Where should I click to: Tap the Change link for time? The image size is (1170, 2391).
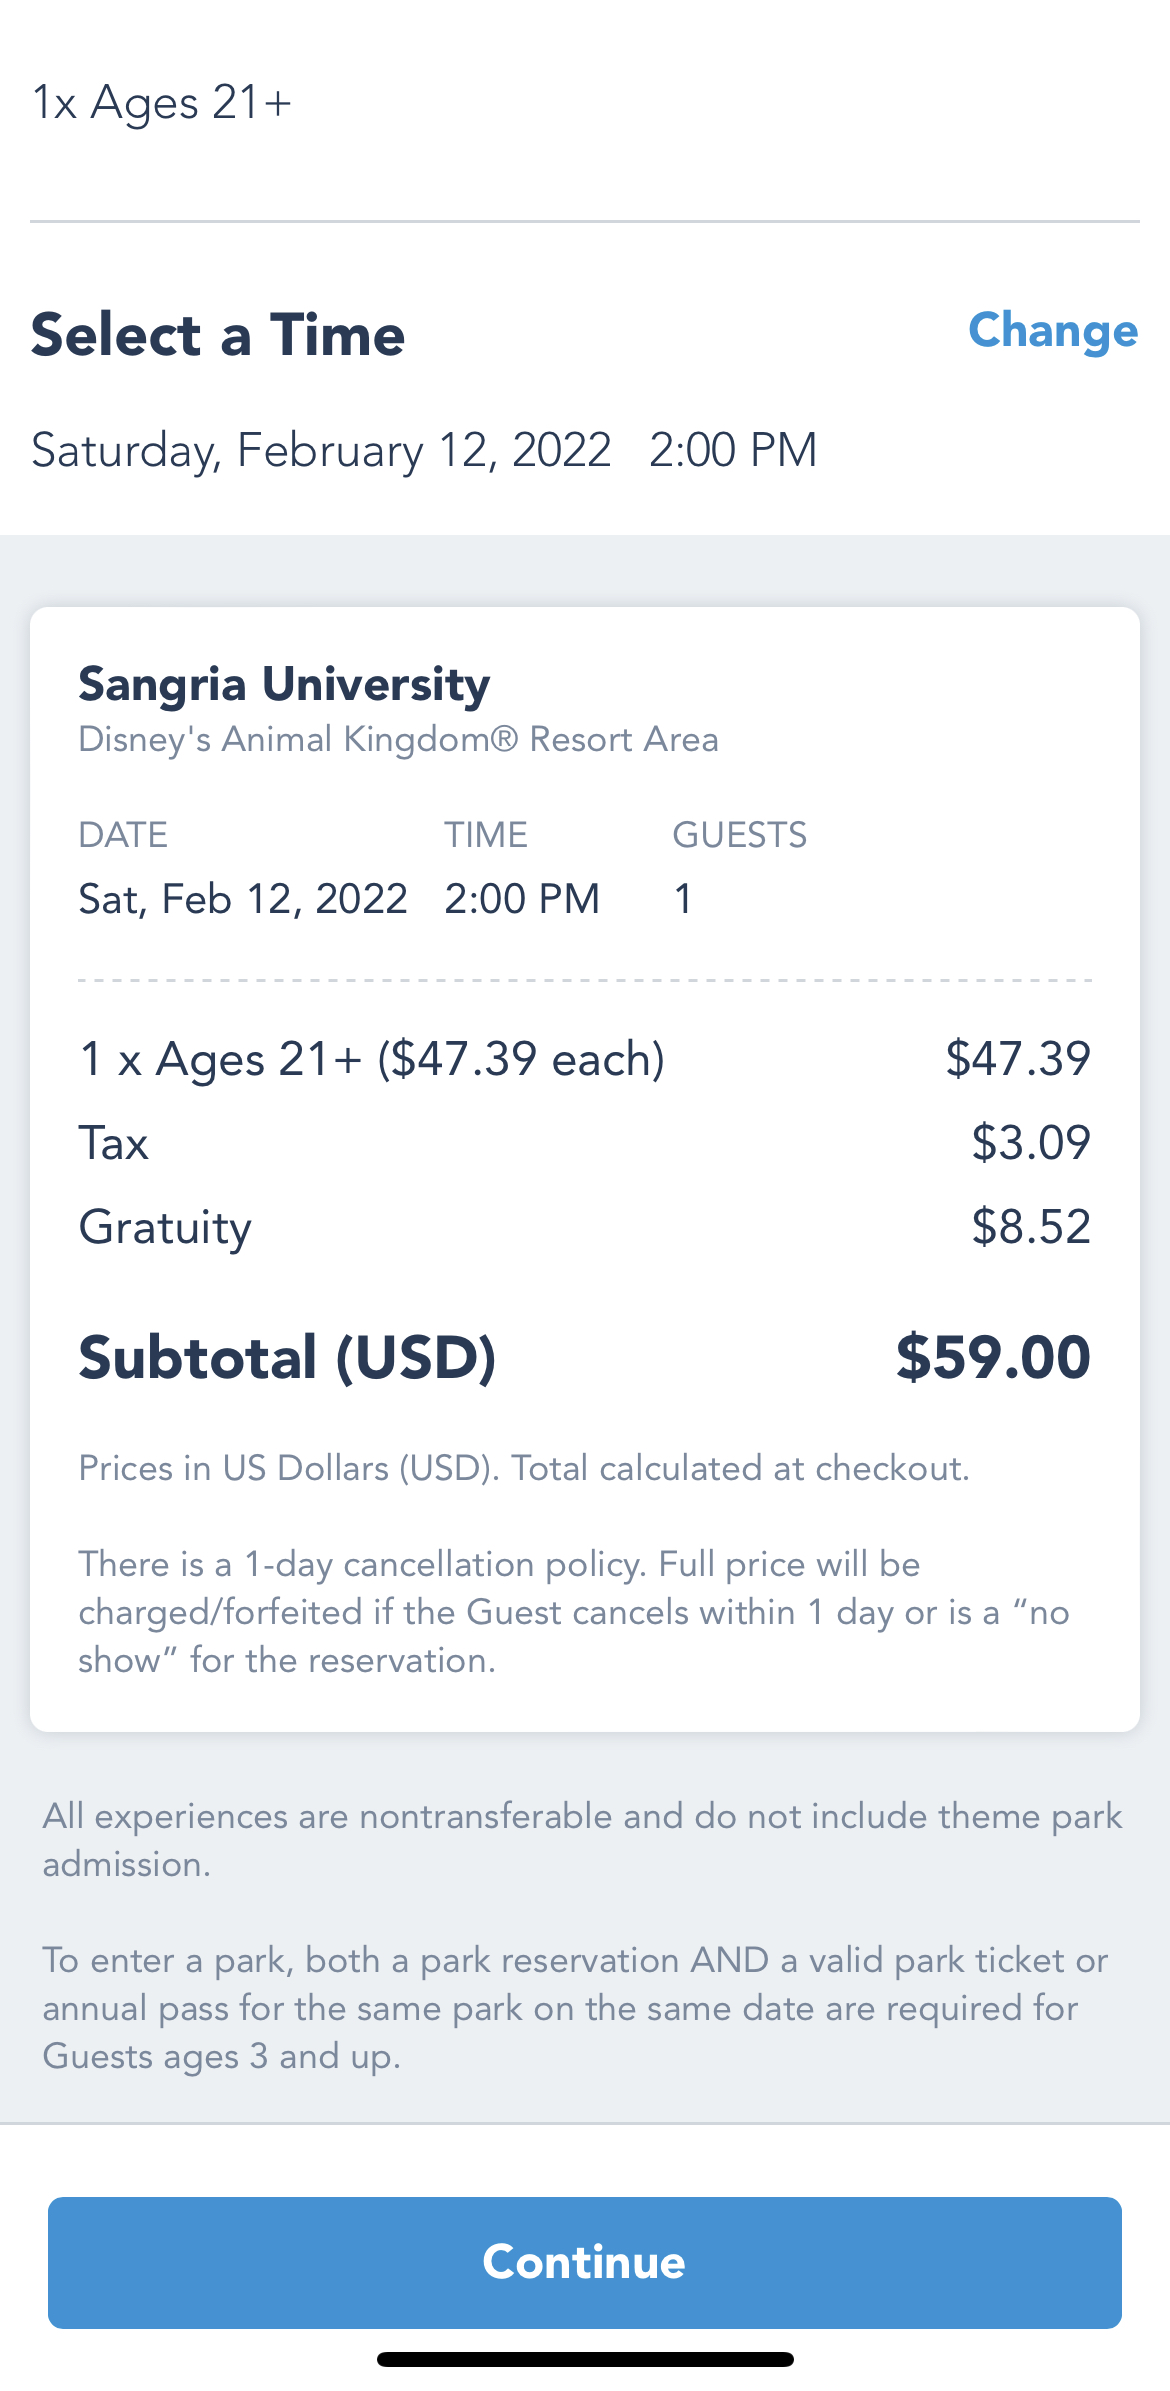[1053, 331]
